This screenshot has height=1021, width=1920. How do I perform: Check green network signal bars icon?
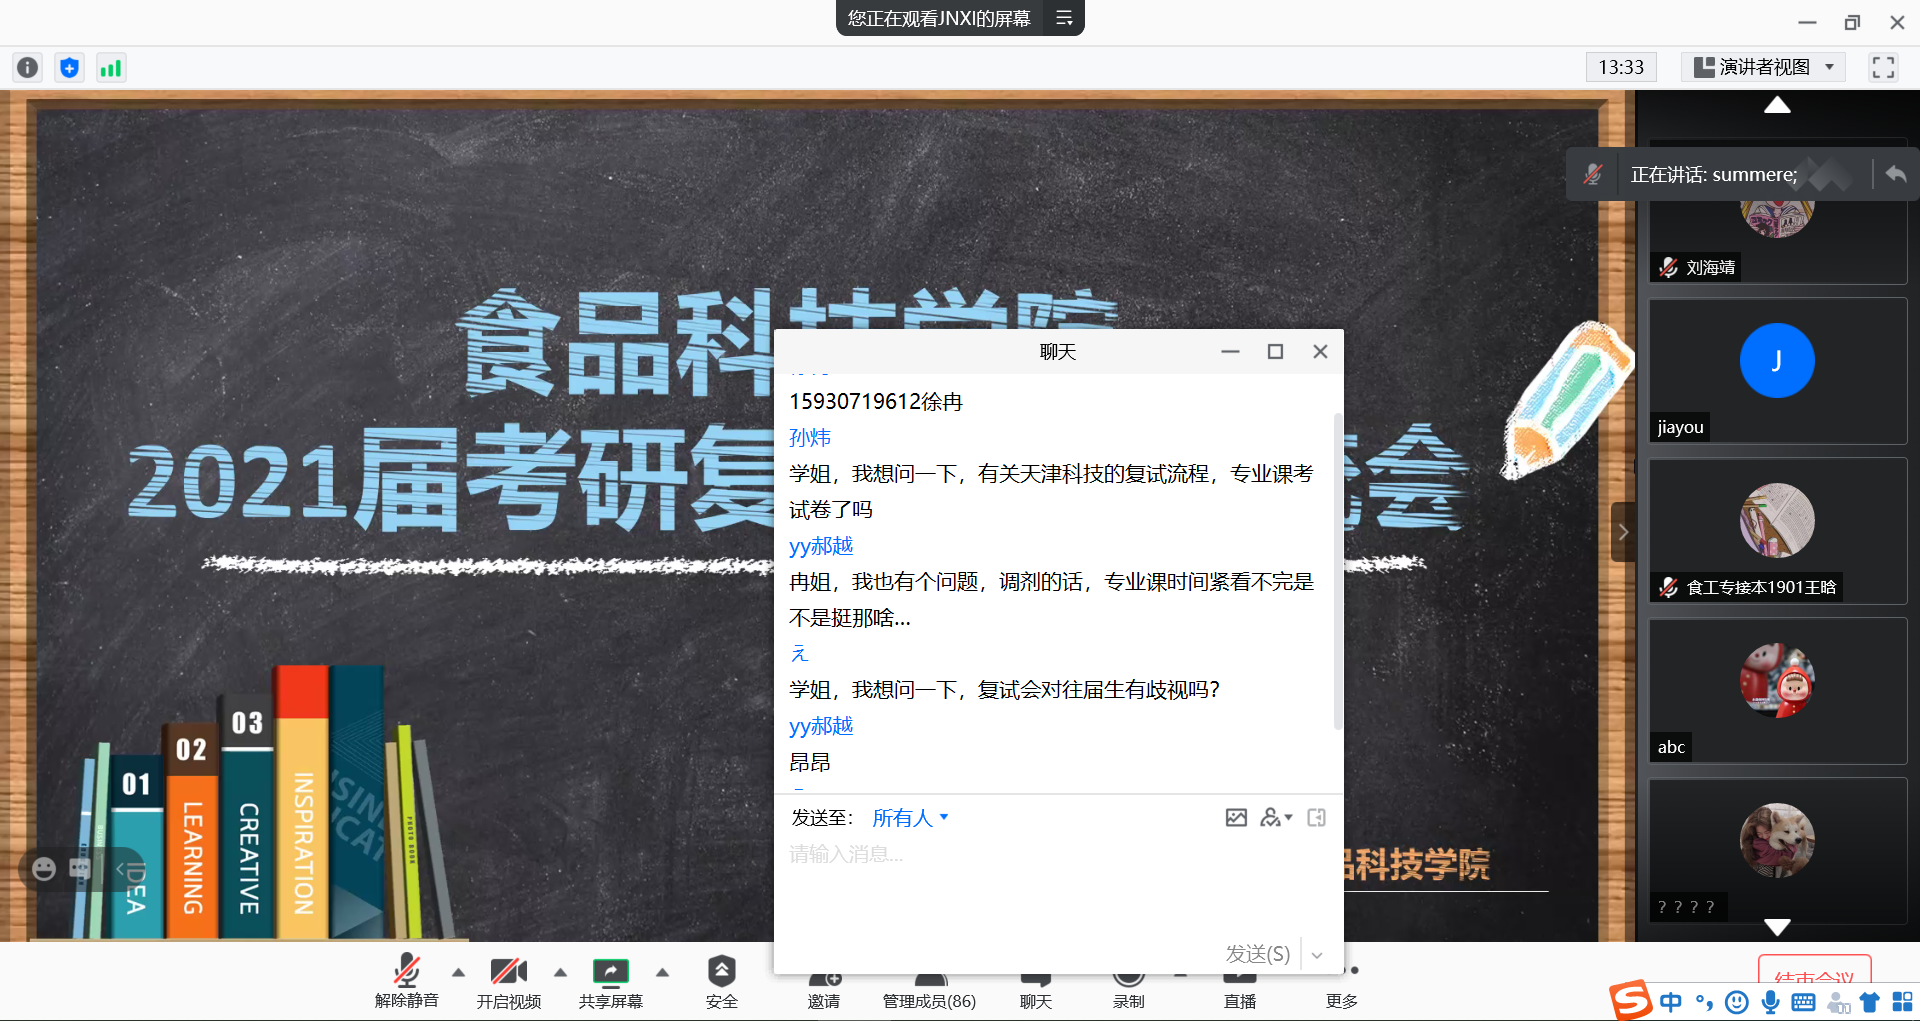(x=111, y=67)
